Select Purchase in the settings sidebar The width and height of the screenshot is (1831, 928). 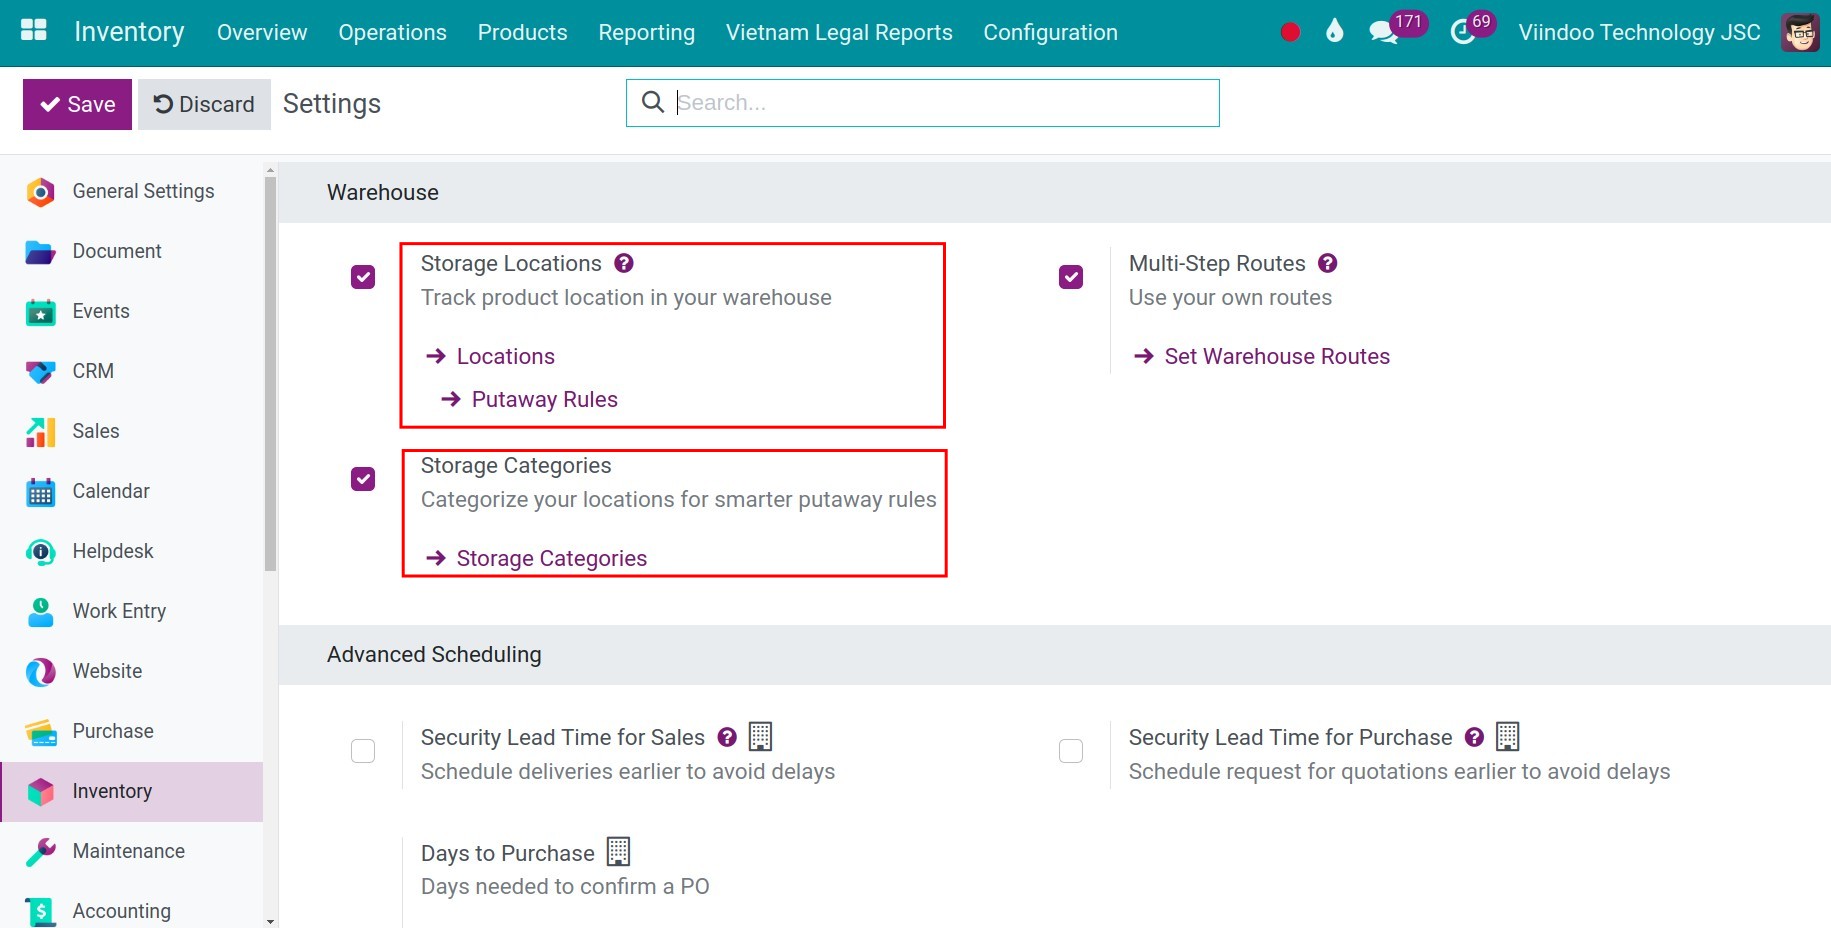(131, 731)
